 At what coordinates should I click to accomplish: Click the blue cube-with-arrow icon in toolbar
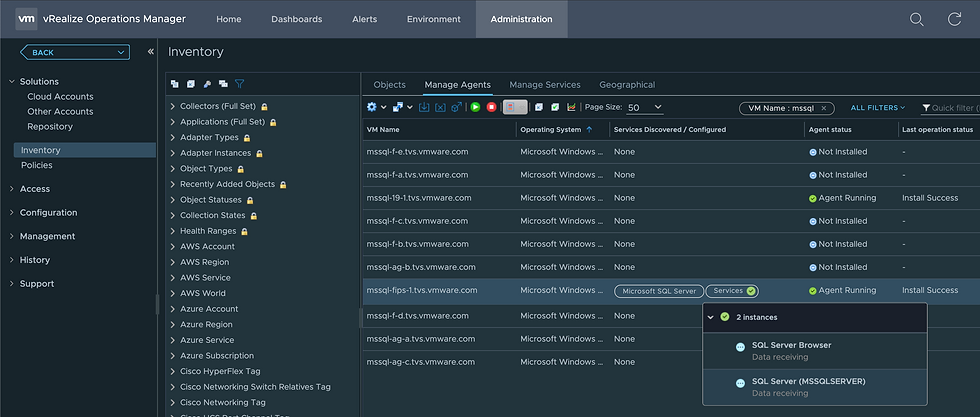tap(457, 107)
